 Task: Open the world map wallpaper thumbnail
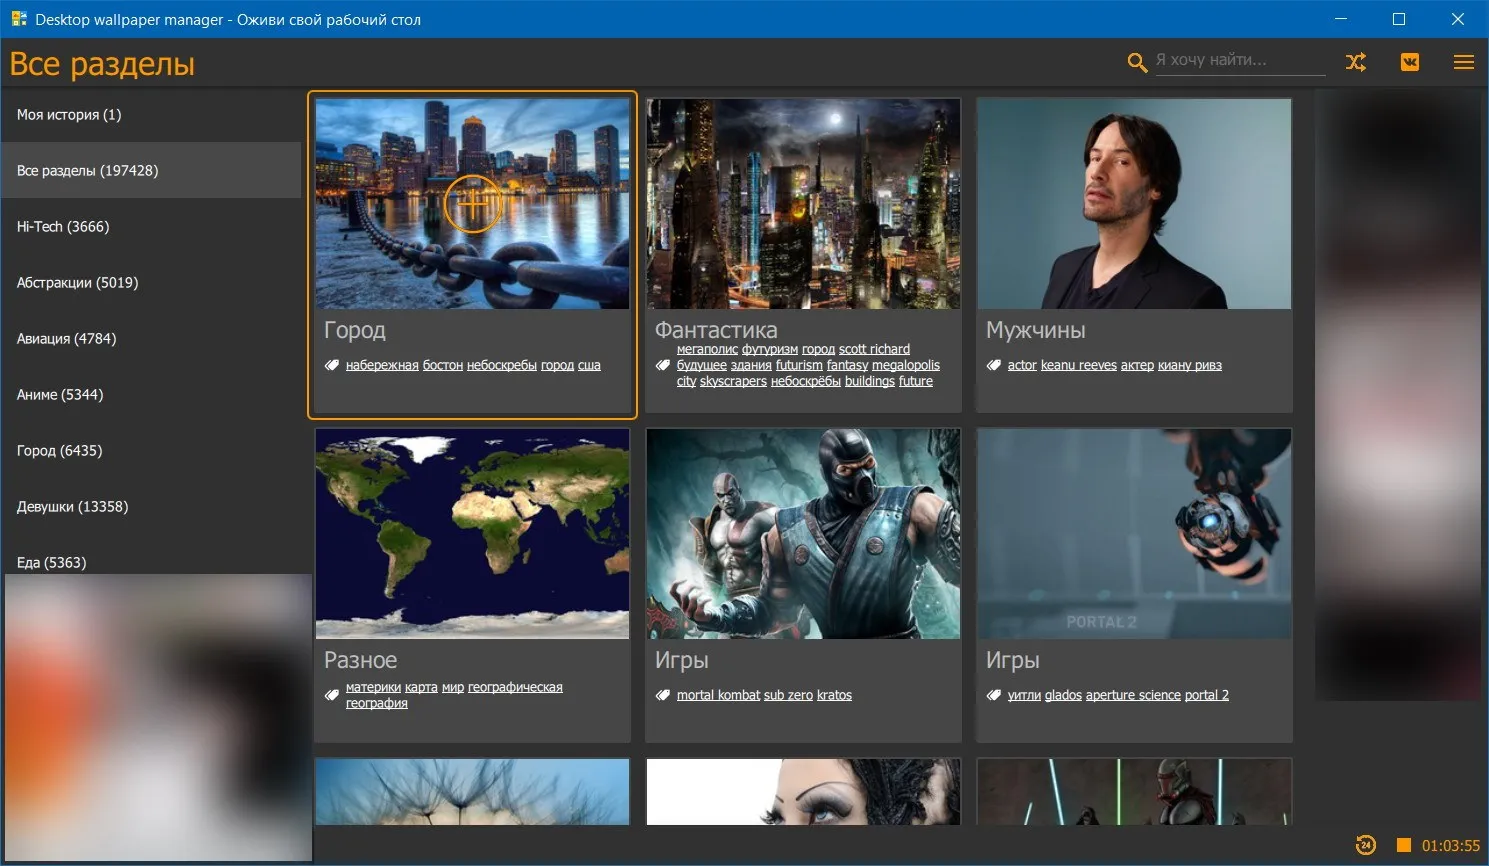(472, 533)
